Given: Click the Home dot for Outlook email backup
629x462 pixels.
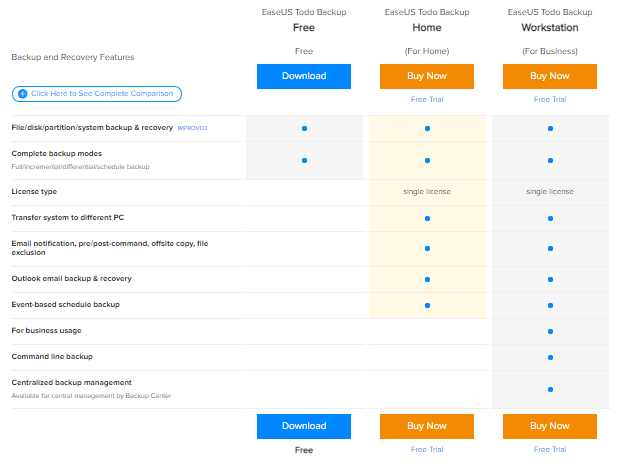Looking at the screenshot, I should pos(427,279).
